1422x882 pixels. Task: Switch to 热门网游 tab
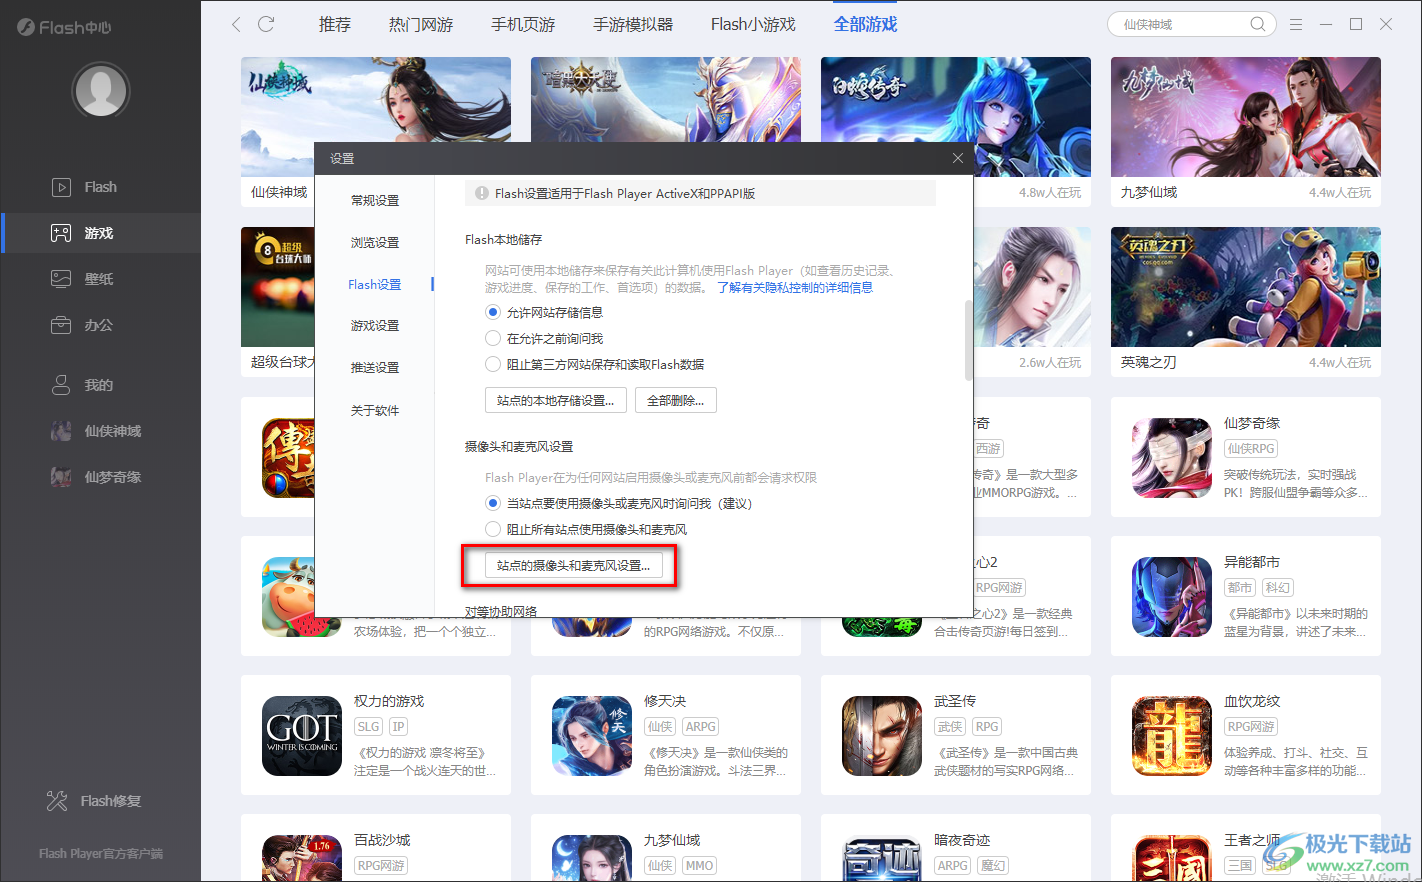[x=421, y=24]
